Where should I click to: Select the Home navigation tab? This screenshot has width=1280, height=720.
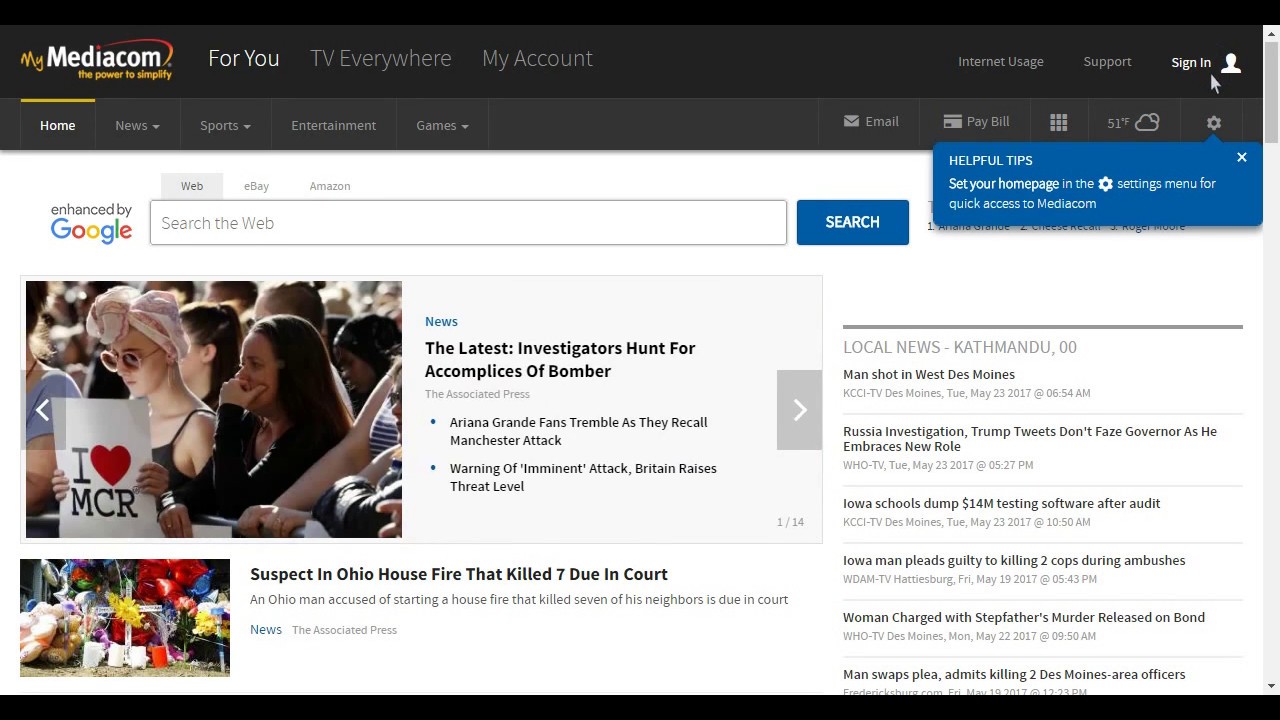tap(57, 125)
